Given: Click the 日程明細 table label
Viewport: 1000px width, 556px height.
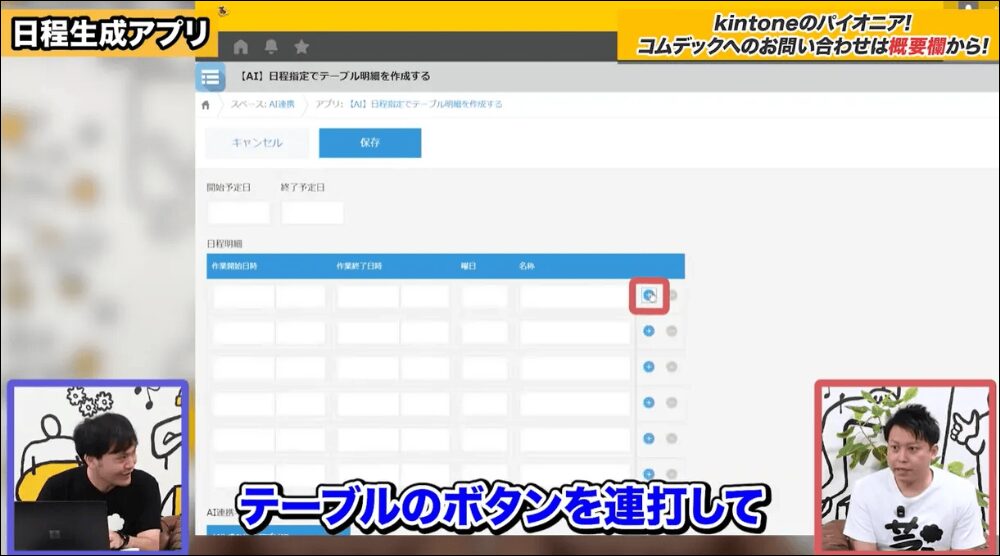Looking at the screenshot, I should 224,244.
